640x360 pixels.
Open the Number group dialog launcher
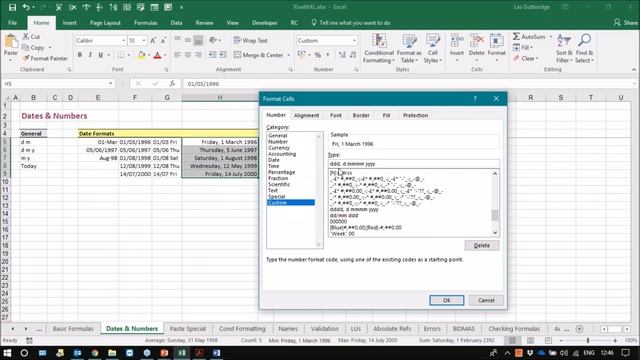pos(356,70)
